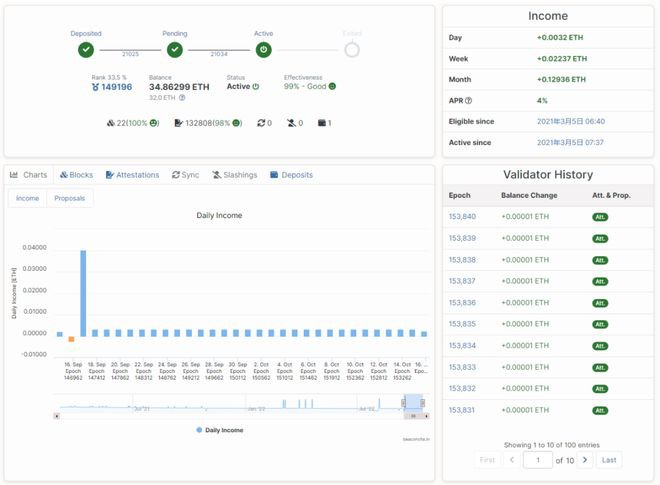Select the Income chart toggle
This screenshot has height=485, width=660.
tap(28, 198)
